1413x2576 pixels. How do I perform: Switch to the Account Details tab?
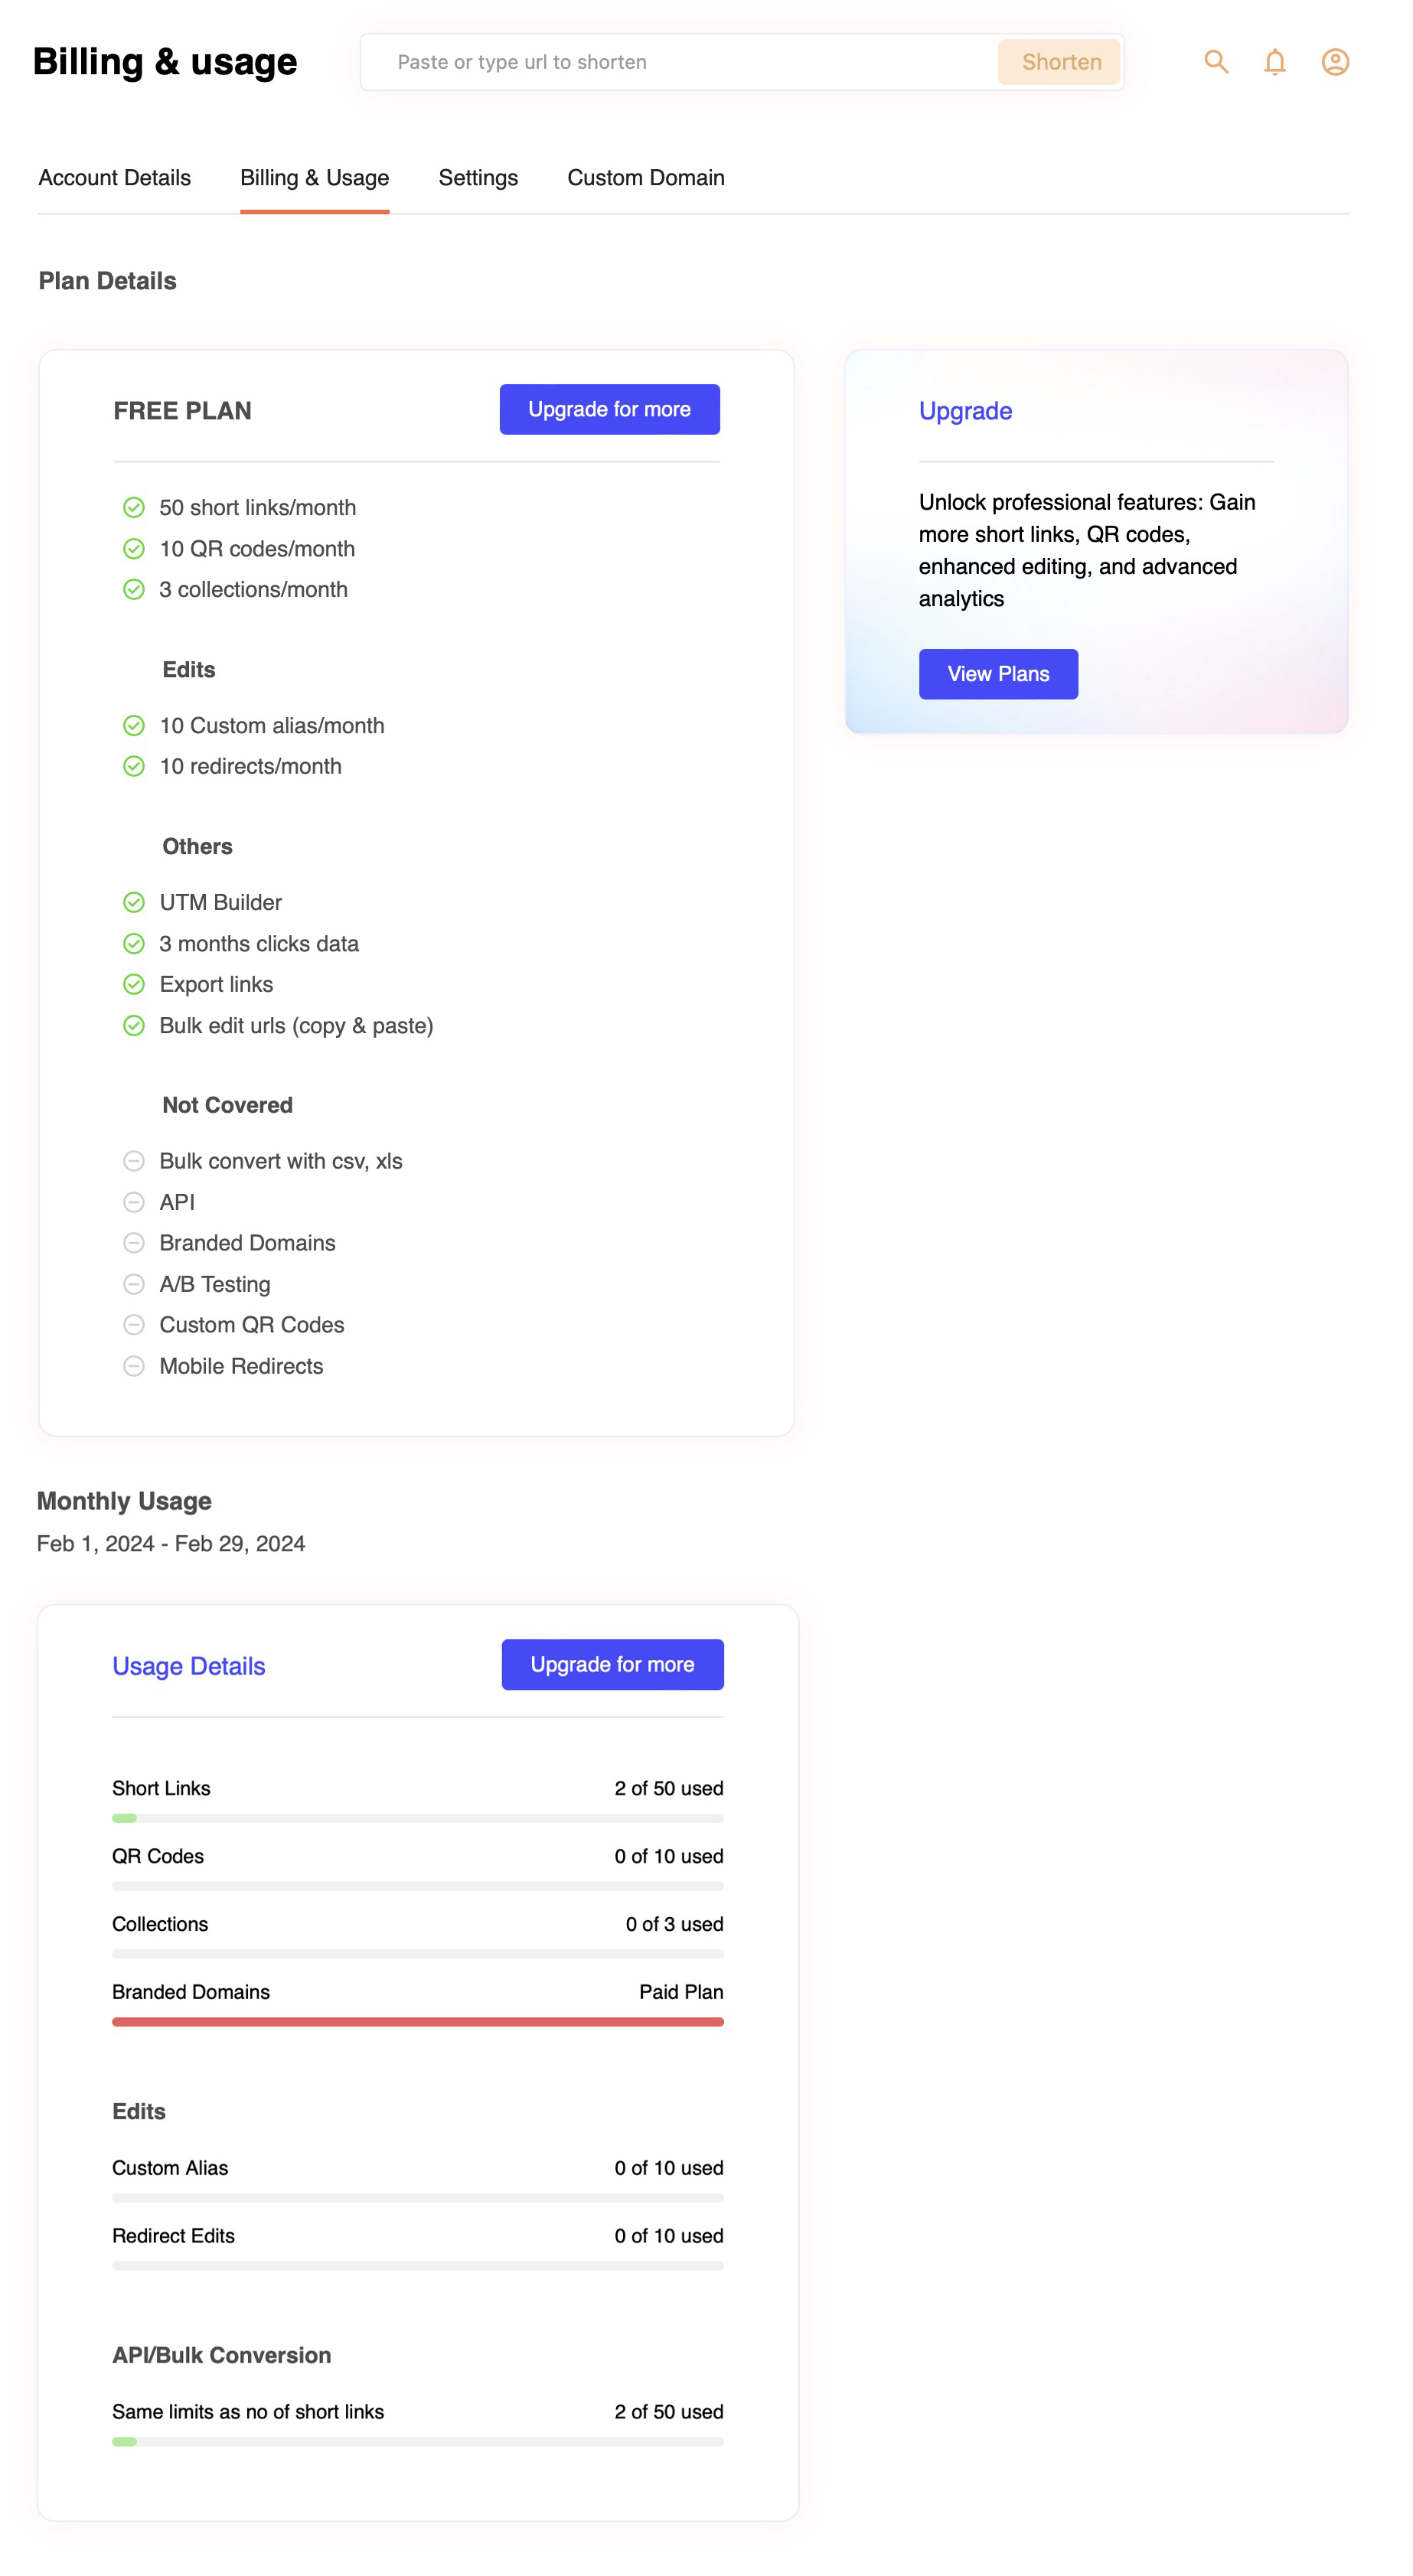(115, 178)
